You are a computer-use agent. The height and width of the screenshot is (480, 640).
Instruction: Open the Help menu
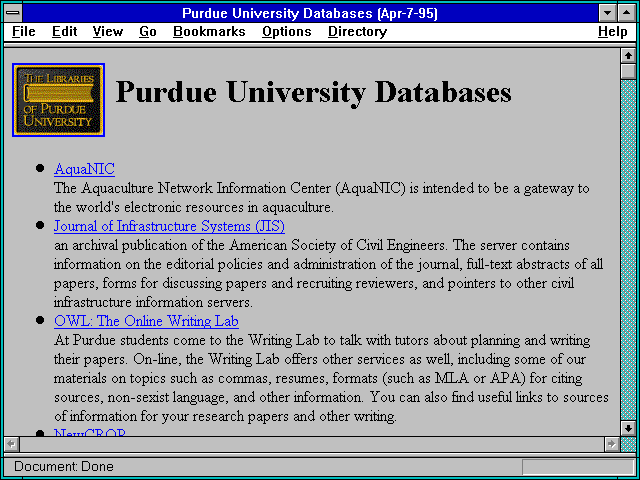[612, 31]
